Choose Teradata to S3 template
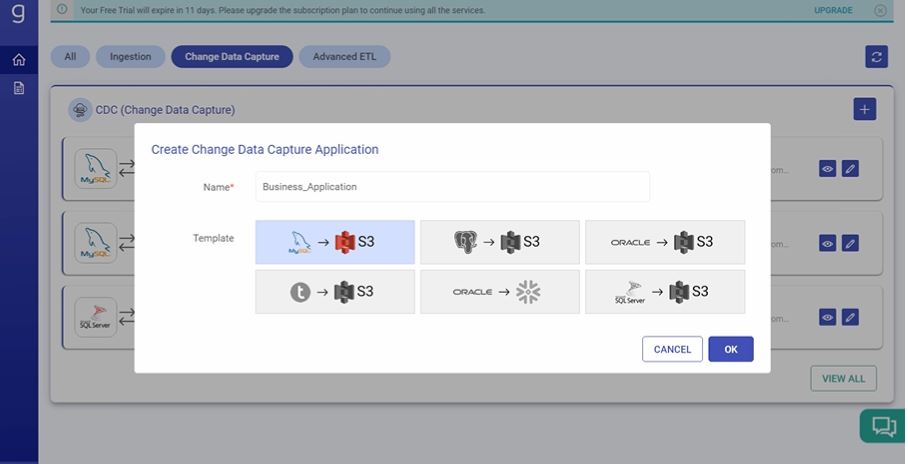Screen dimensions: 908x464 [x=335, y=292]
